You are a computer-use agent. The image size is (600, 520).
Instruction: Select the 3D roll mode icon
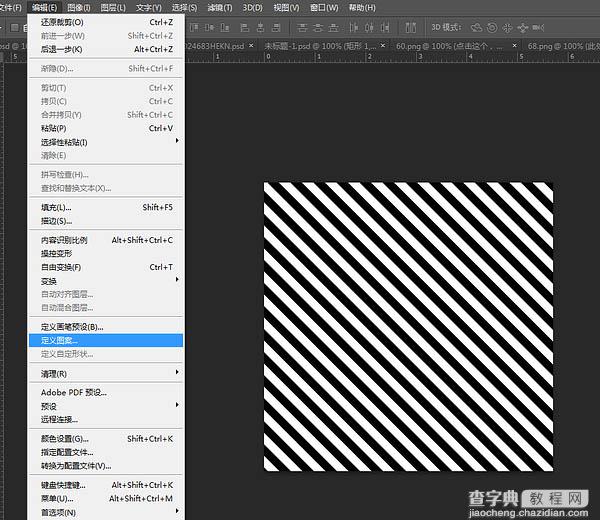pyautogui.click(x=492, y=28)
